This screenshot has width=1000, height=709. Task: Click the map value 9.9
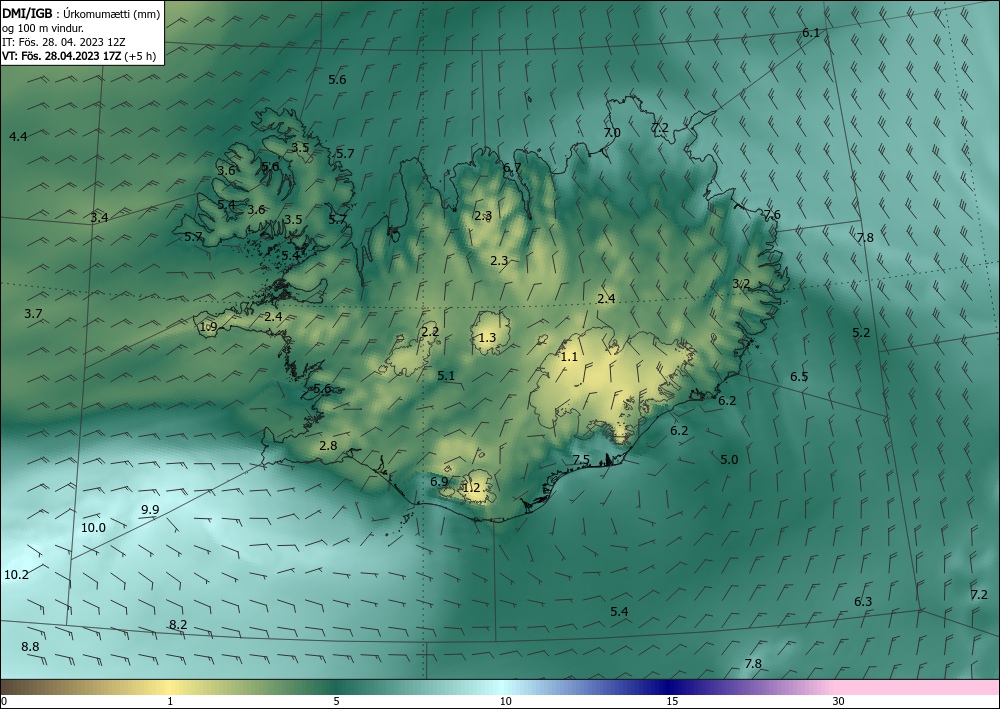pyautogui.click(x=151, y=509)
